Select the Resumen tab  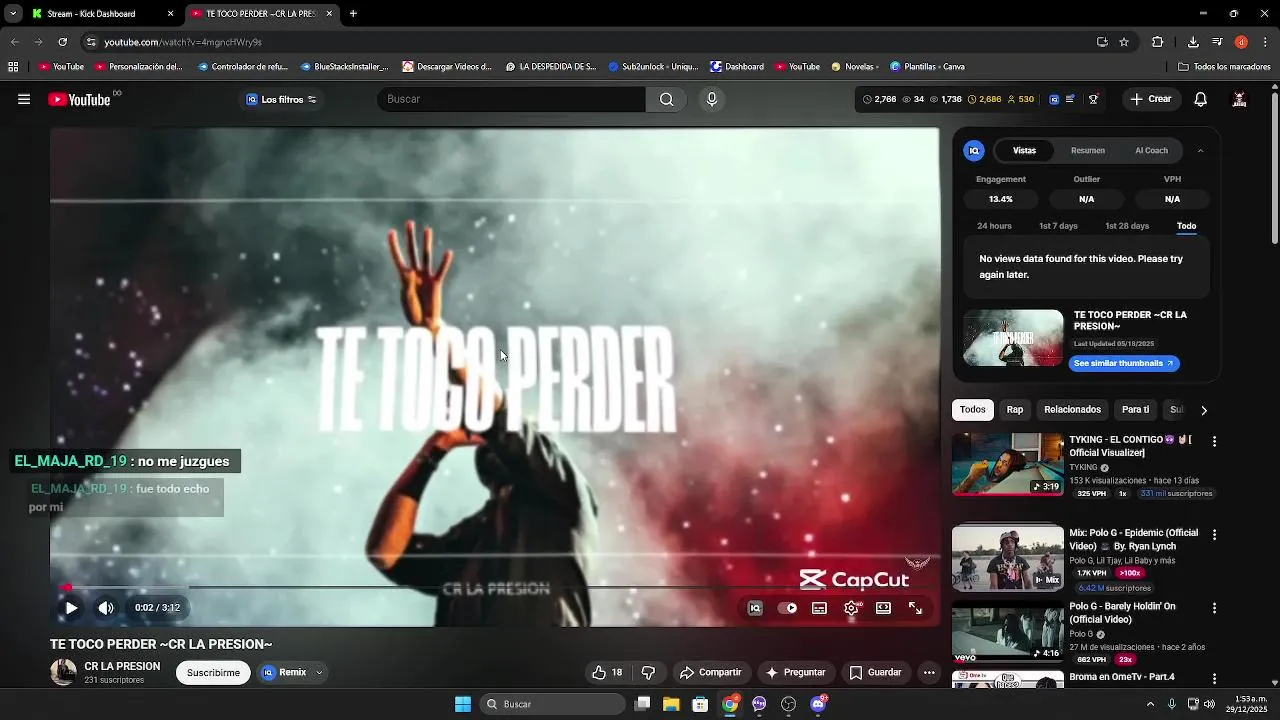coord(1088,151)
